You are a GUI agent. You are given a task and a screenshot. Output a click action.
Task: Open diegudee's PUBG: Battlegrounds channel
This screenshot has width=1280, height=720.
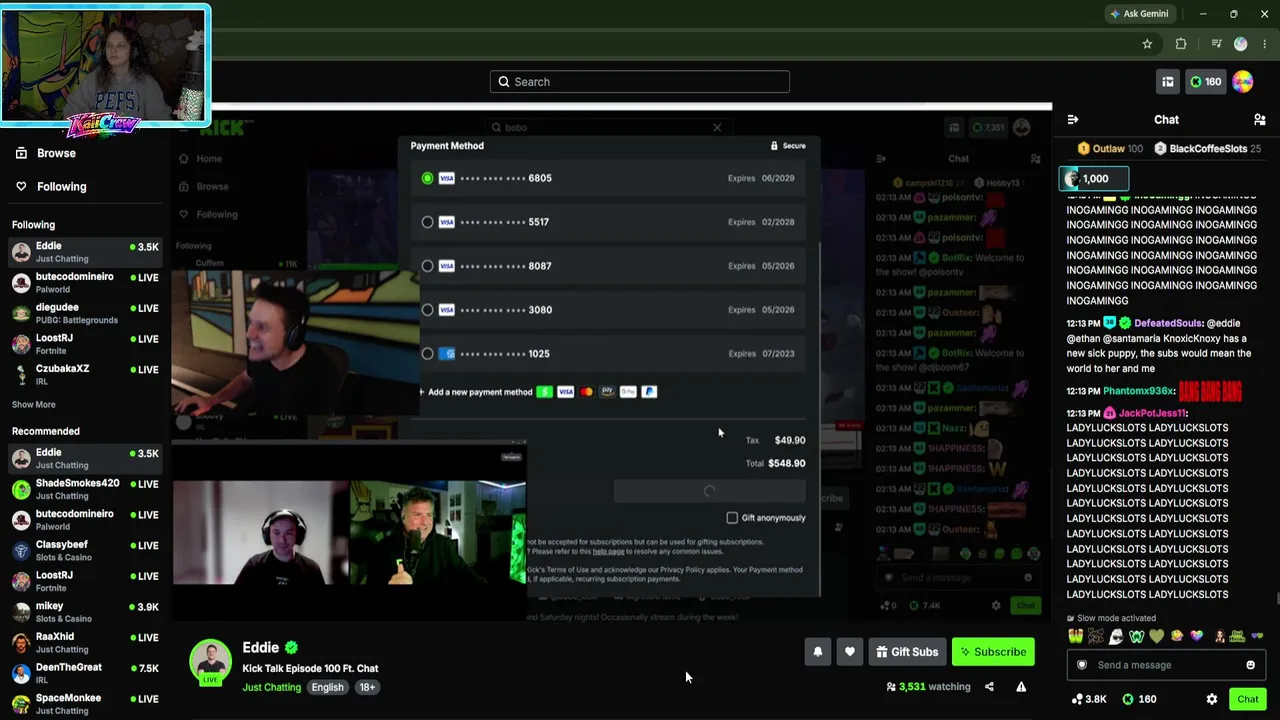84,314
